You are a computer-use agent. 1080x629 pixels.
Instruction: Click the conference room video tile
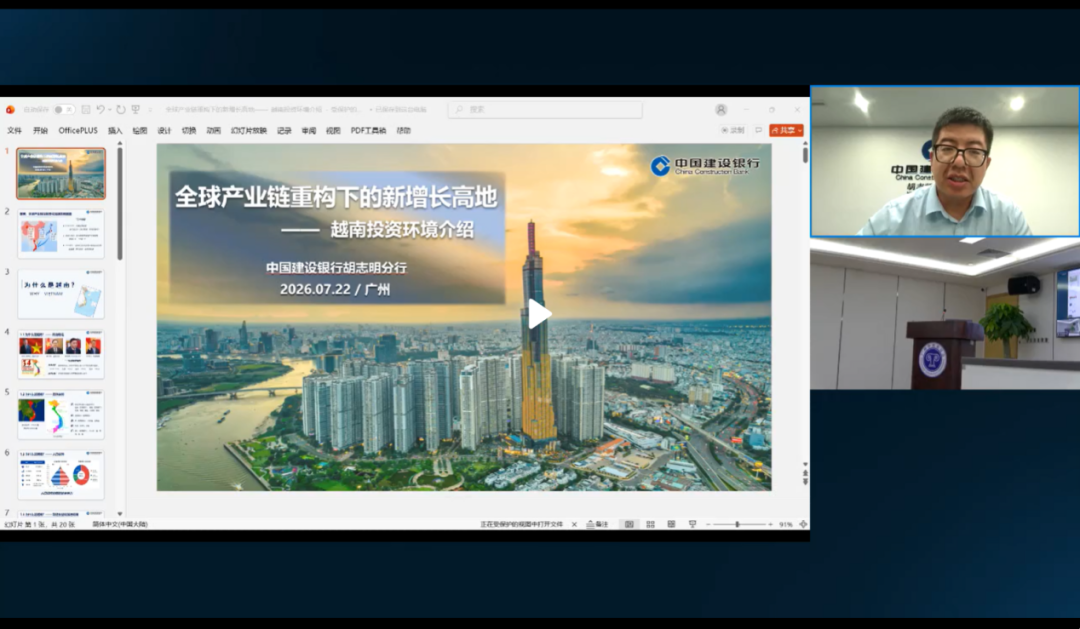click(945, 313)
